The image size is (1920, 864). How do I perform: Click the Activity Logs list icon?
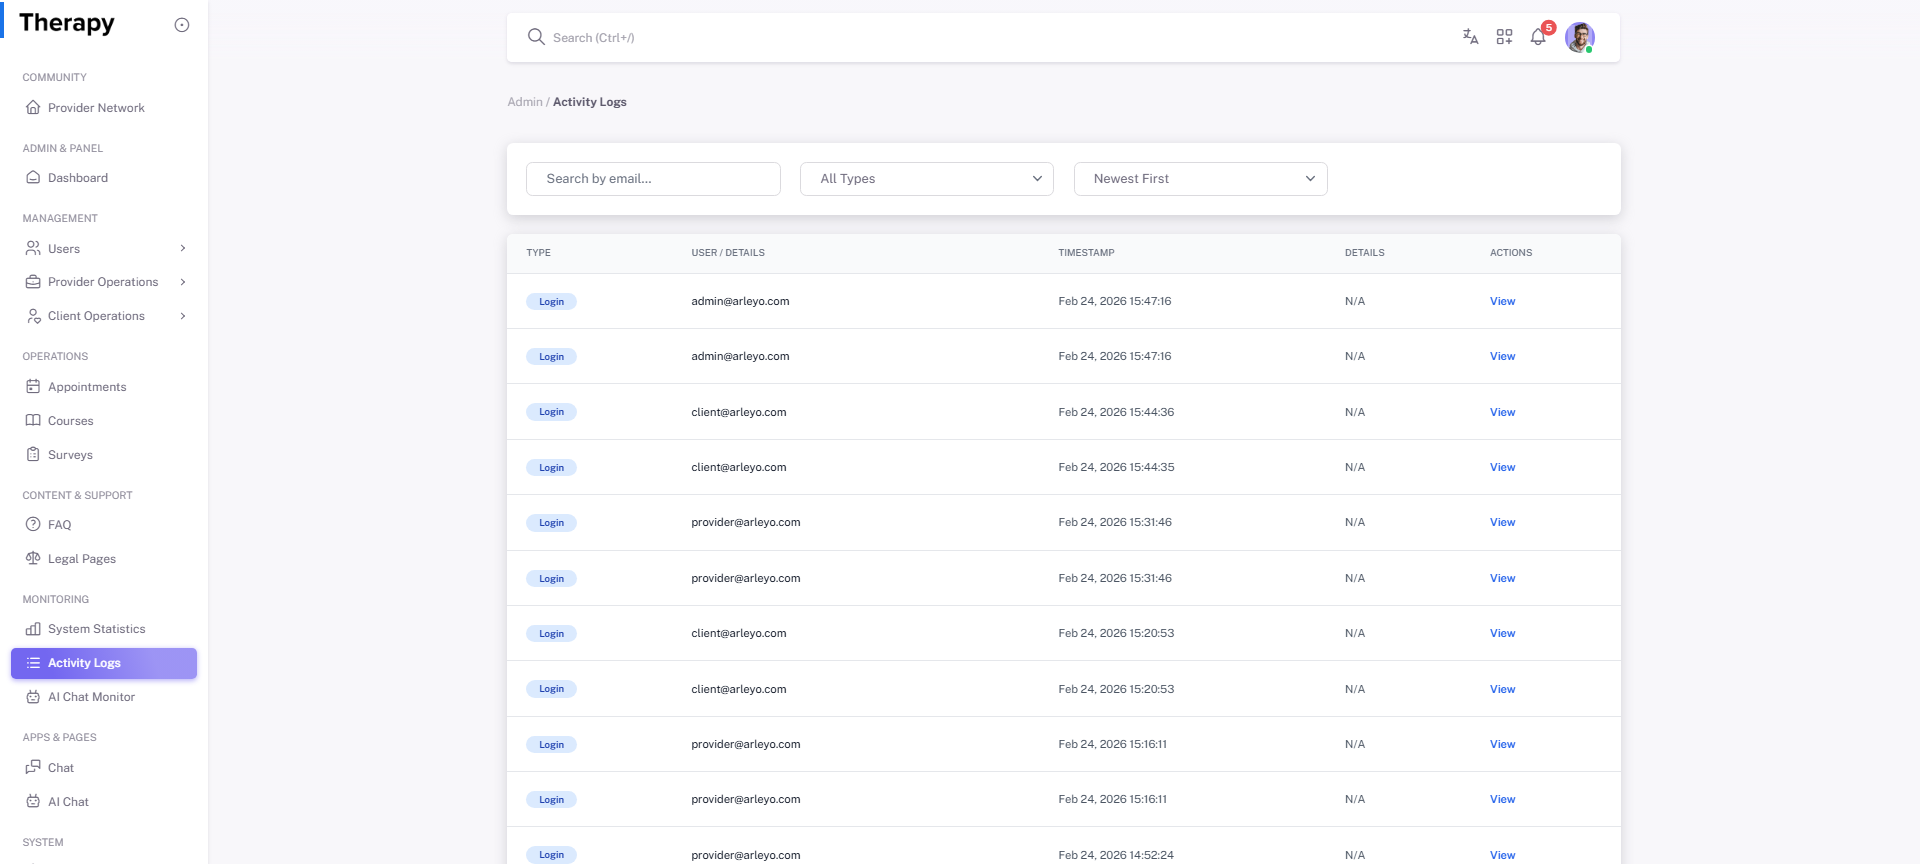[x=33, y=663]
